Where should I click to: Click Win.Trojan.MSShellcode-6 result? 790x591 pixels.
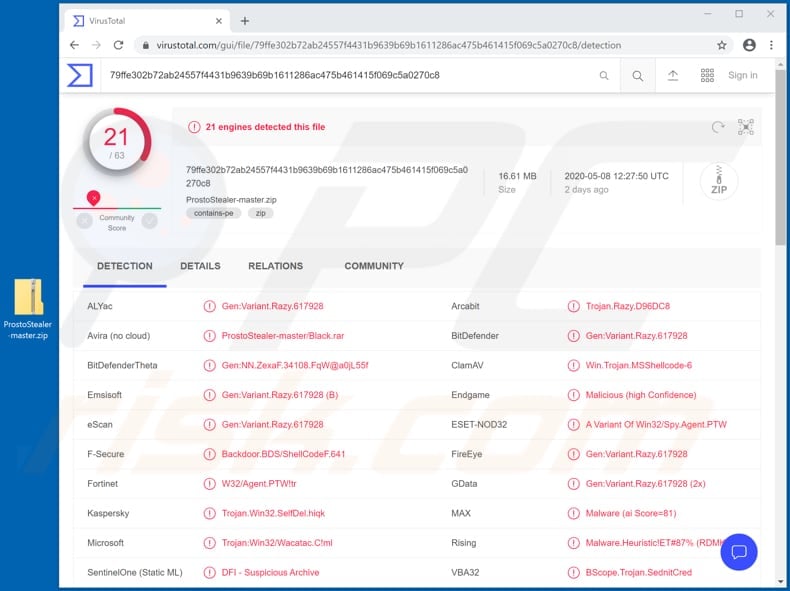click(x=638, y=365)
